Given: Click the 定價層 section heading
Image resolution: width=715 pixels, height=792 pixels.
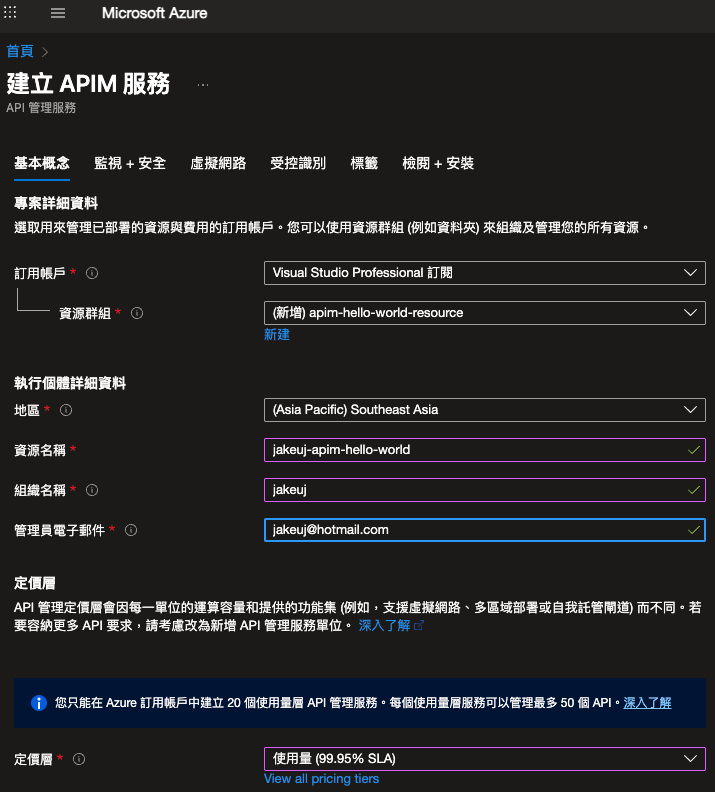Looking at the screenshot, I should click(x=35, y=583).
